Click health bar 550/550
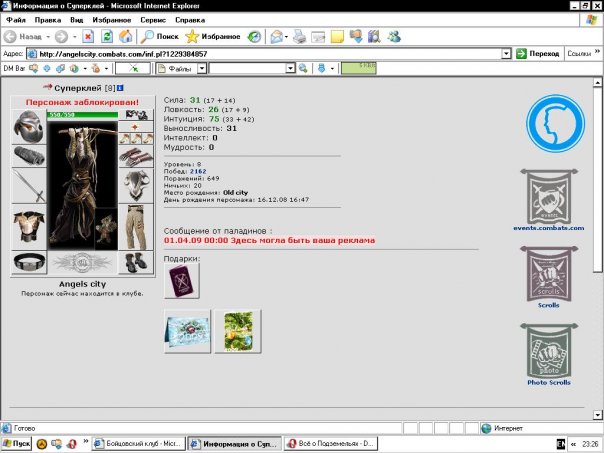 pos(82,114)
